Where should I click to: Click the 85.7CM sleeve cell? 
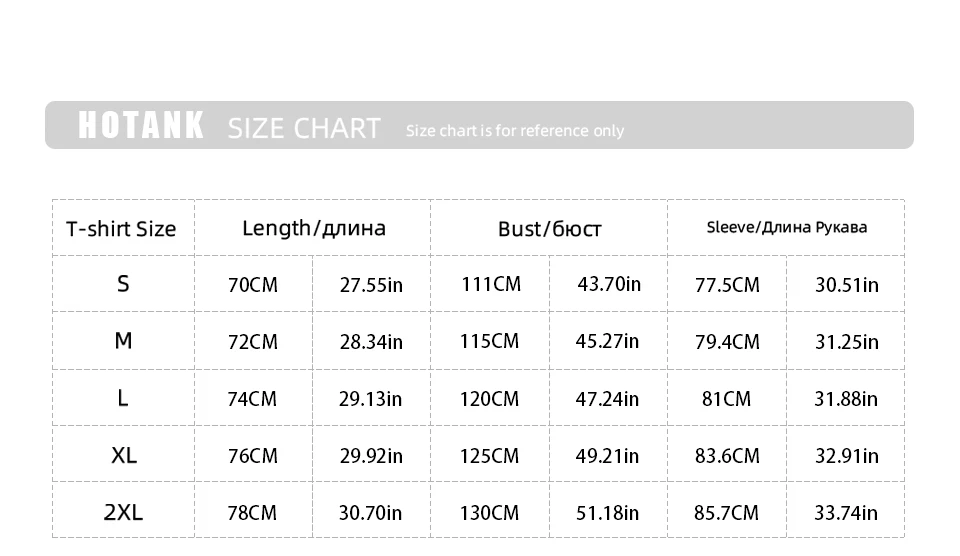(x=727, y=513)
